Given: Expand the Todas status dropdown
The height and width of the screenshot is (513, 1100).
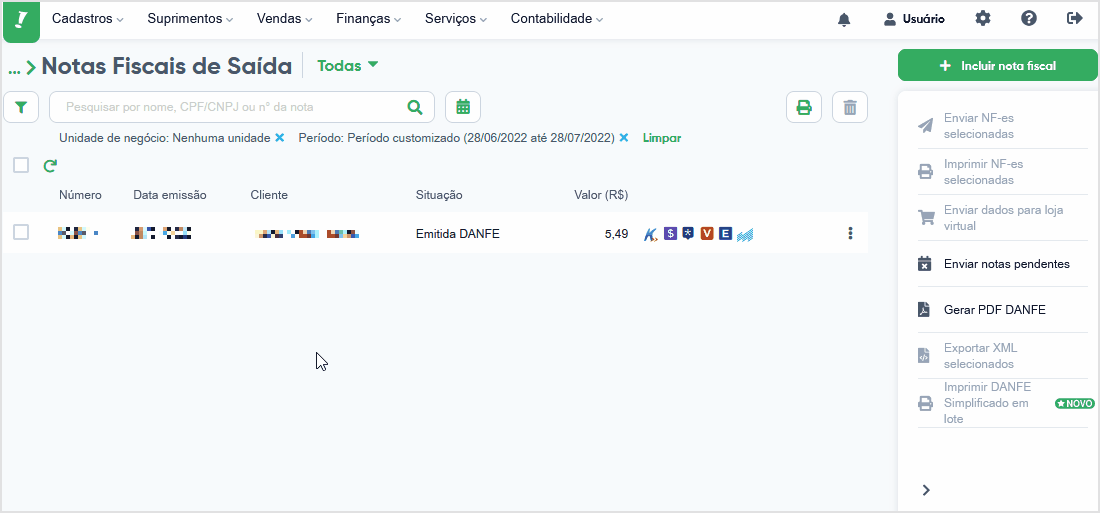Looking at the screenshot, I should (348, 65).
